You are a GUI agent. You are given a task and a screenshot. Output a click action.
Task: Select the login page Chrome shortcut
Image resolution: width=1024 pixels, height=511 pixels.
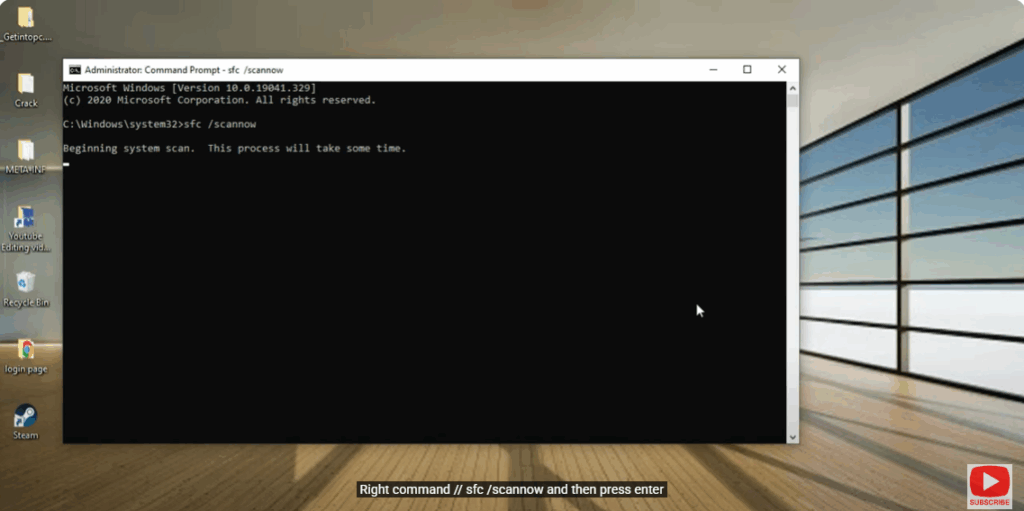[26, 350]
